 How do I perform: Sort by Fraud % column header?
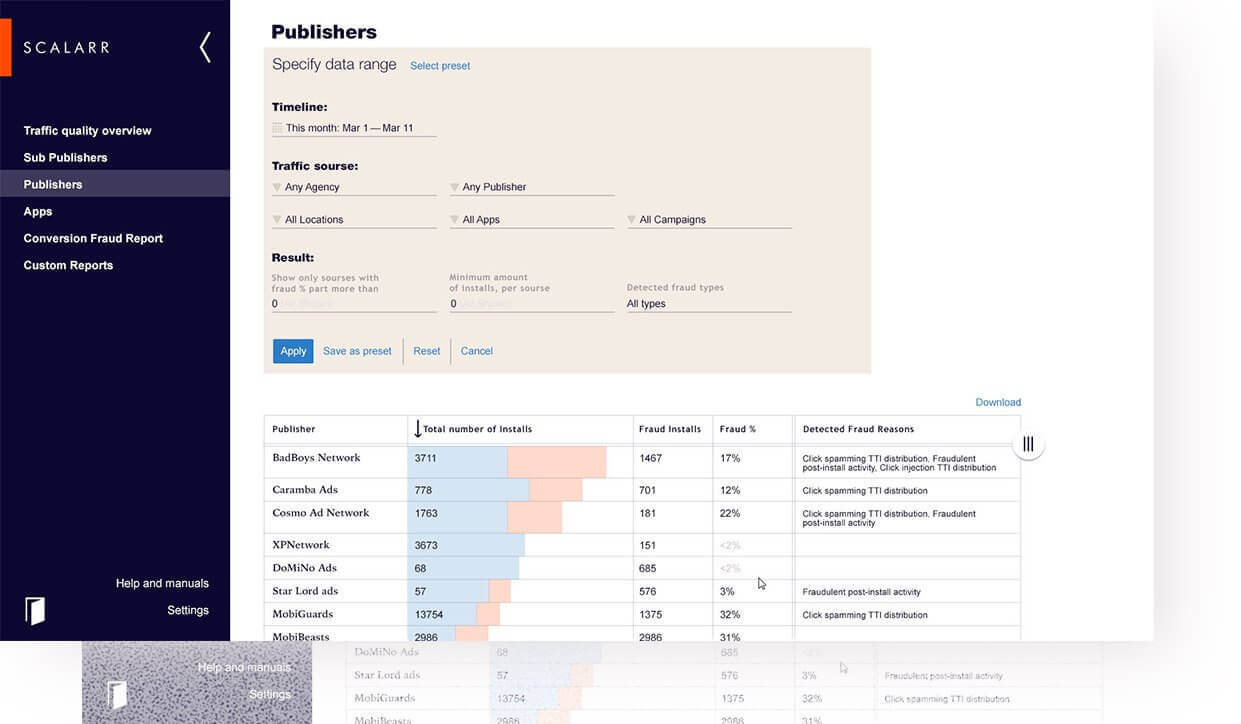(x=738, y=429)
